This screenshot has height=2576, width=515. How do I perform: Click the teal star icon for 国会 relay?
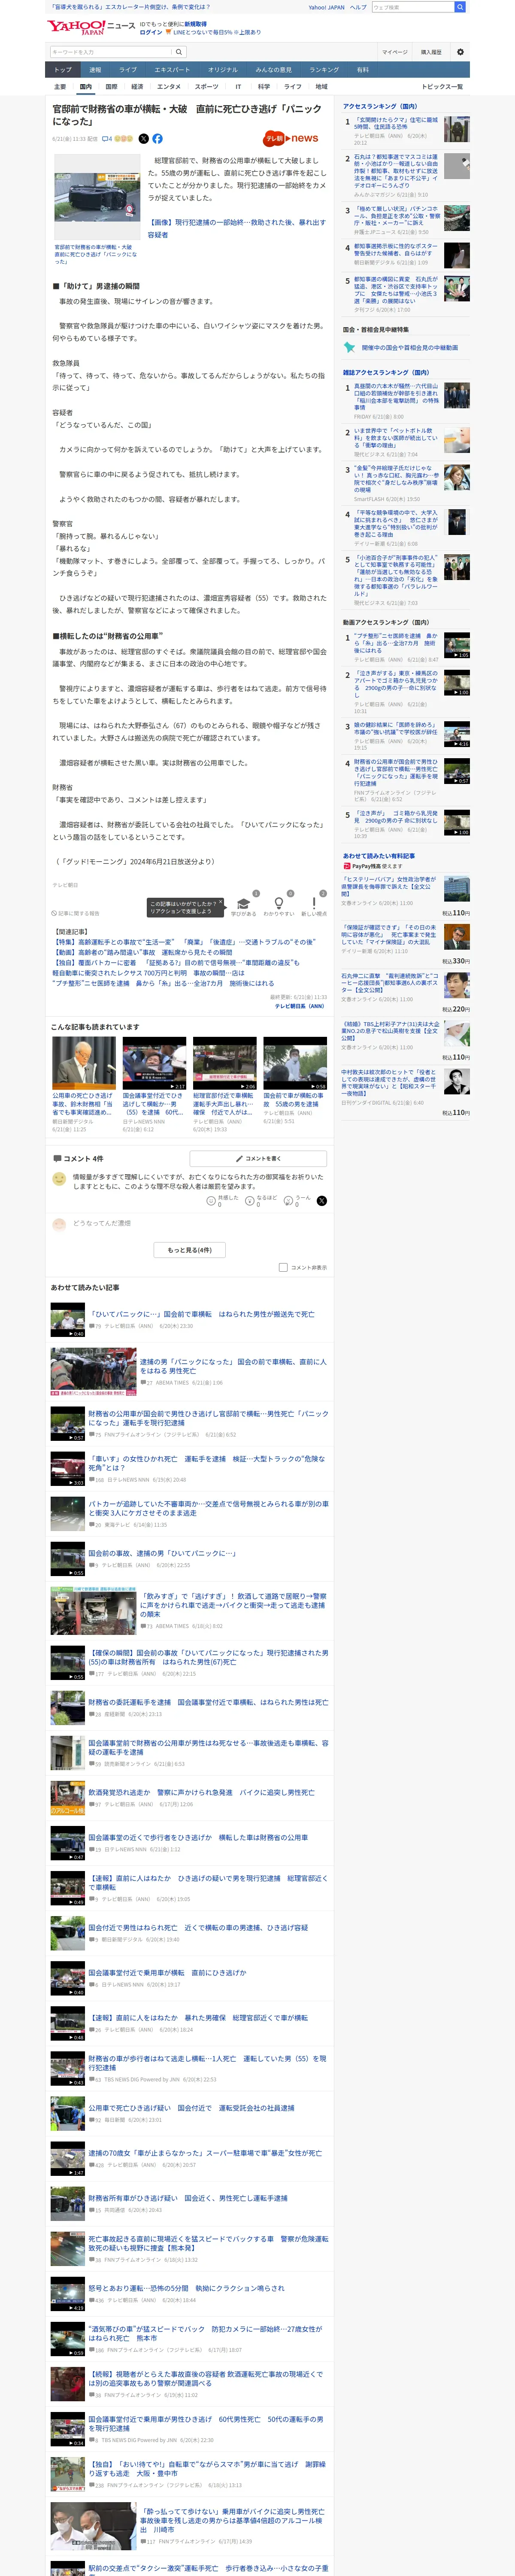(349, 348)
